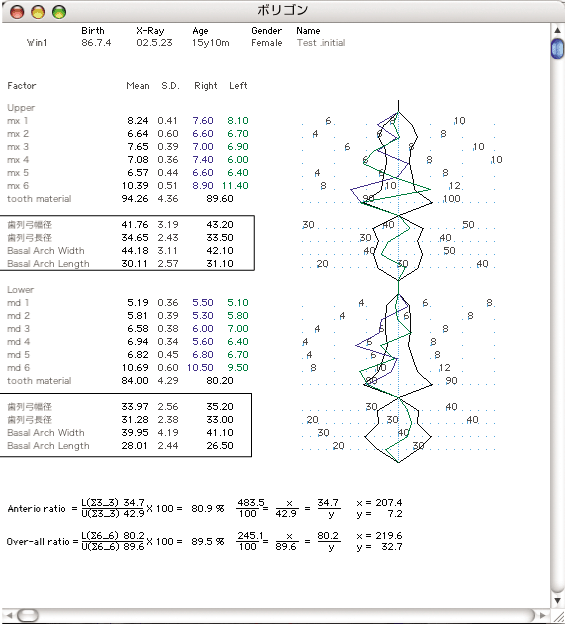The image size is (565, 624).
Task: Click the upper Basal Arch Width label
Action: (46, 251)
